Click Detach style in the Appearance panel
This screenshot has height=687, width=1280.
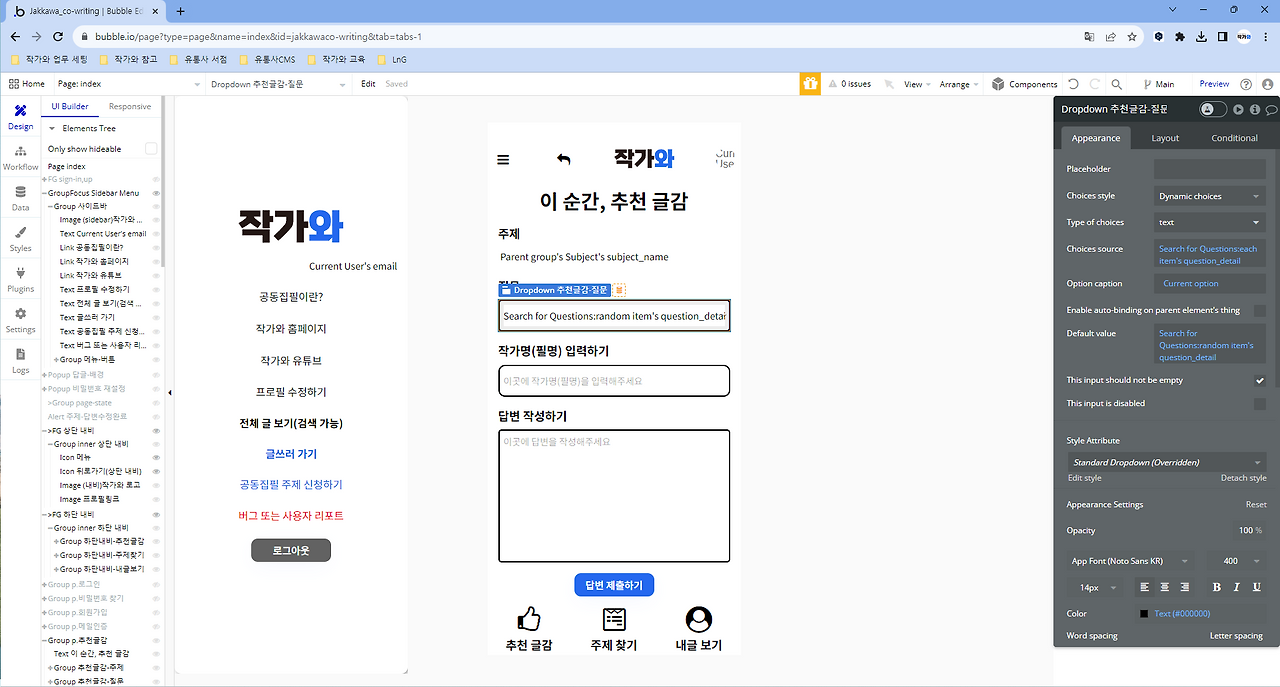tap(1242, 477)
